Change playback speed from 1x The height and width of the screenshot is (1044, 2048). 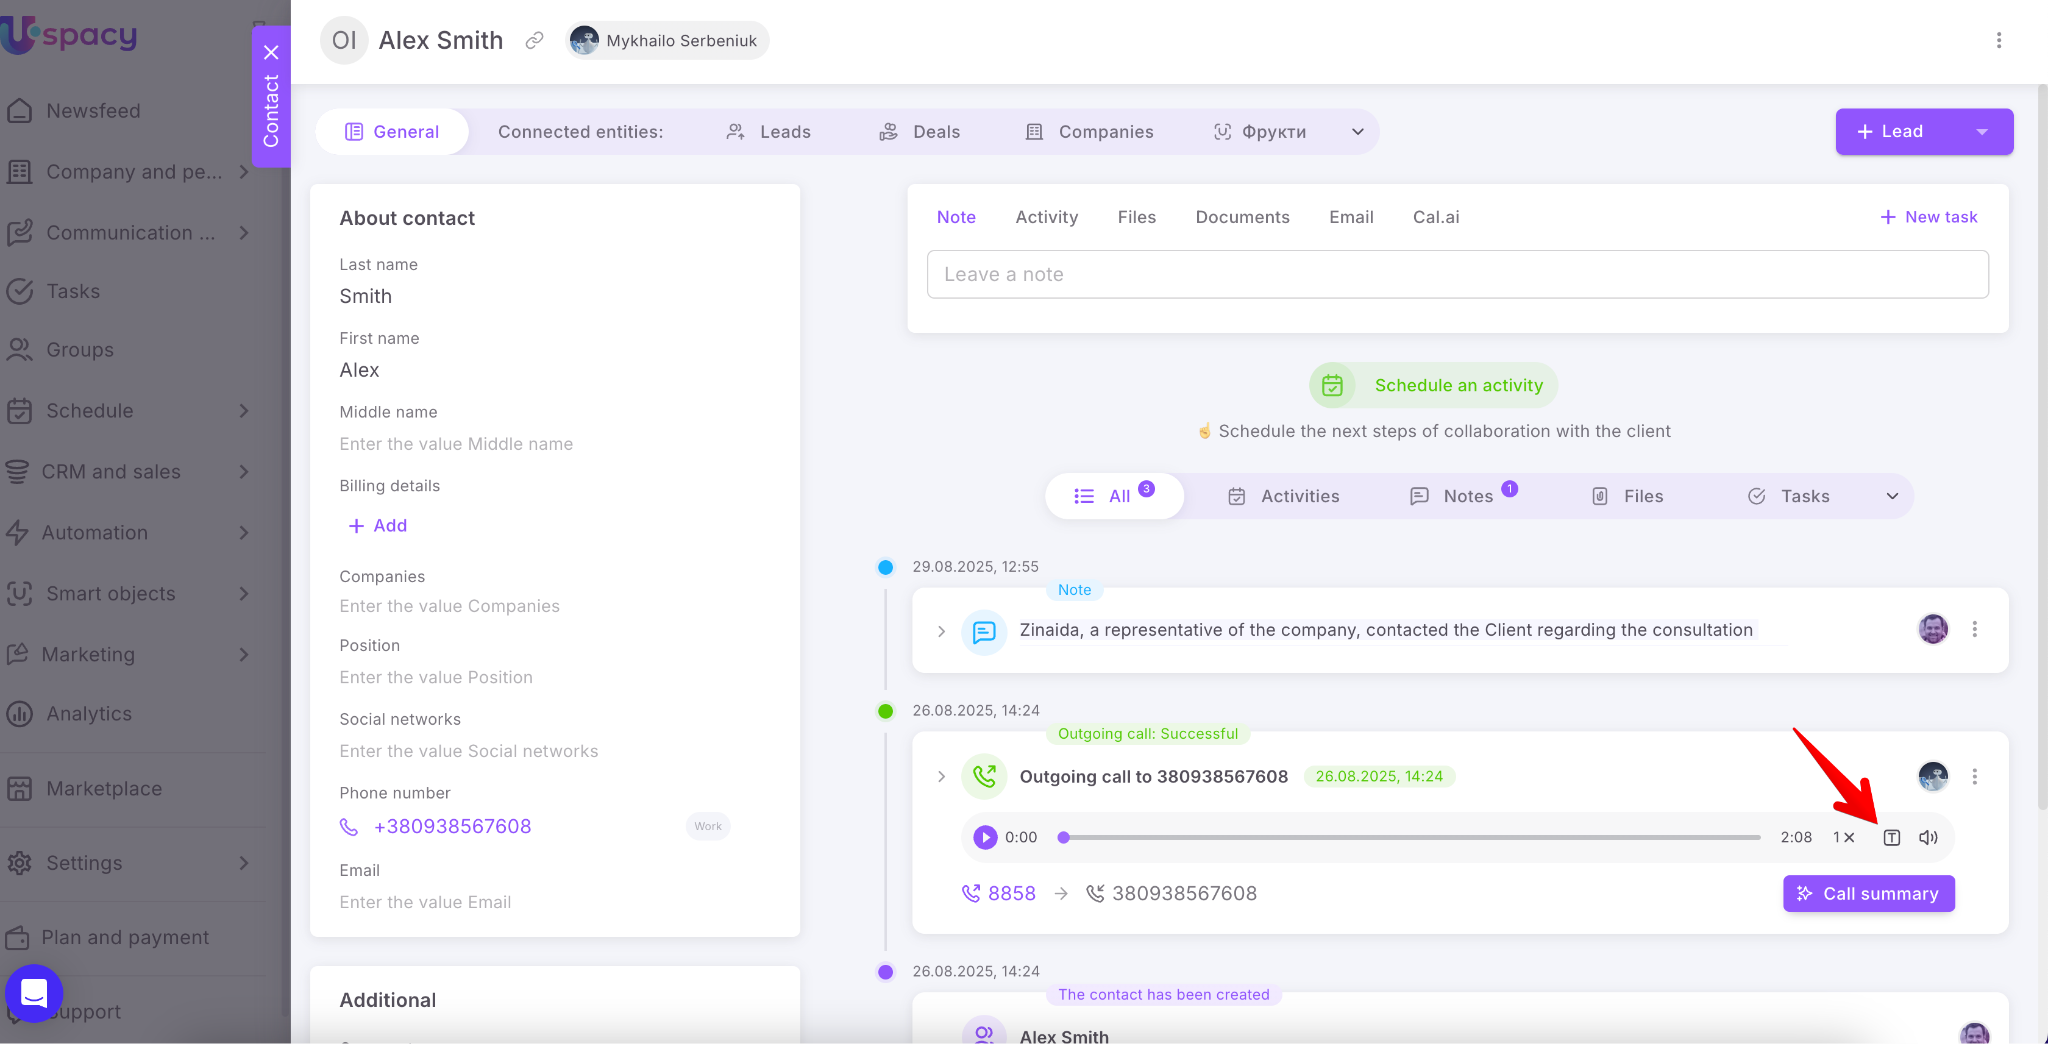pos(1843,838)
